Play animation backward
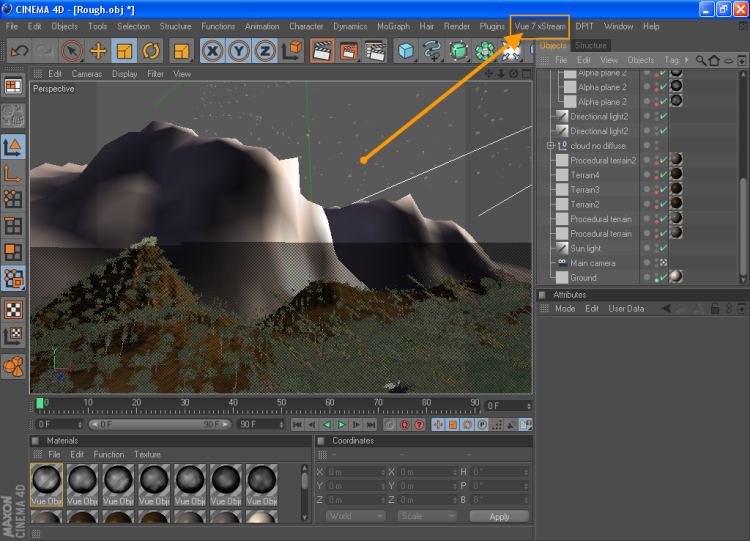Viewport: 750px width, 541px height. (x=327, y=425)
